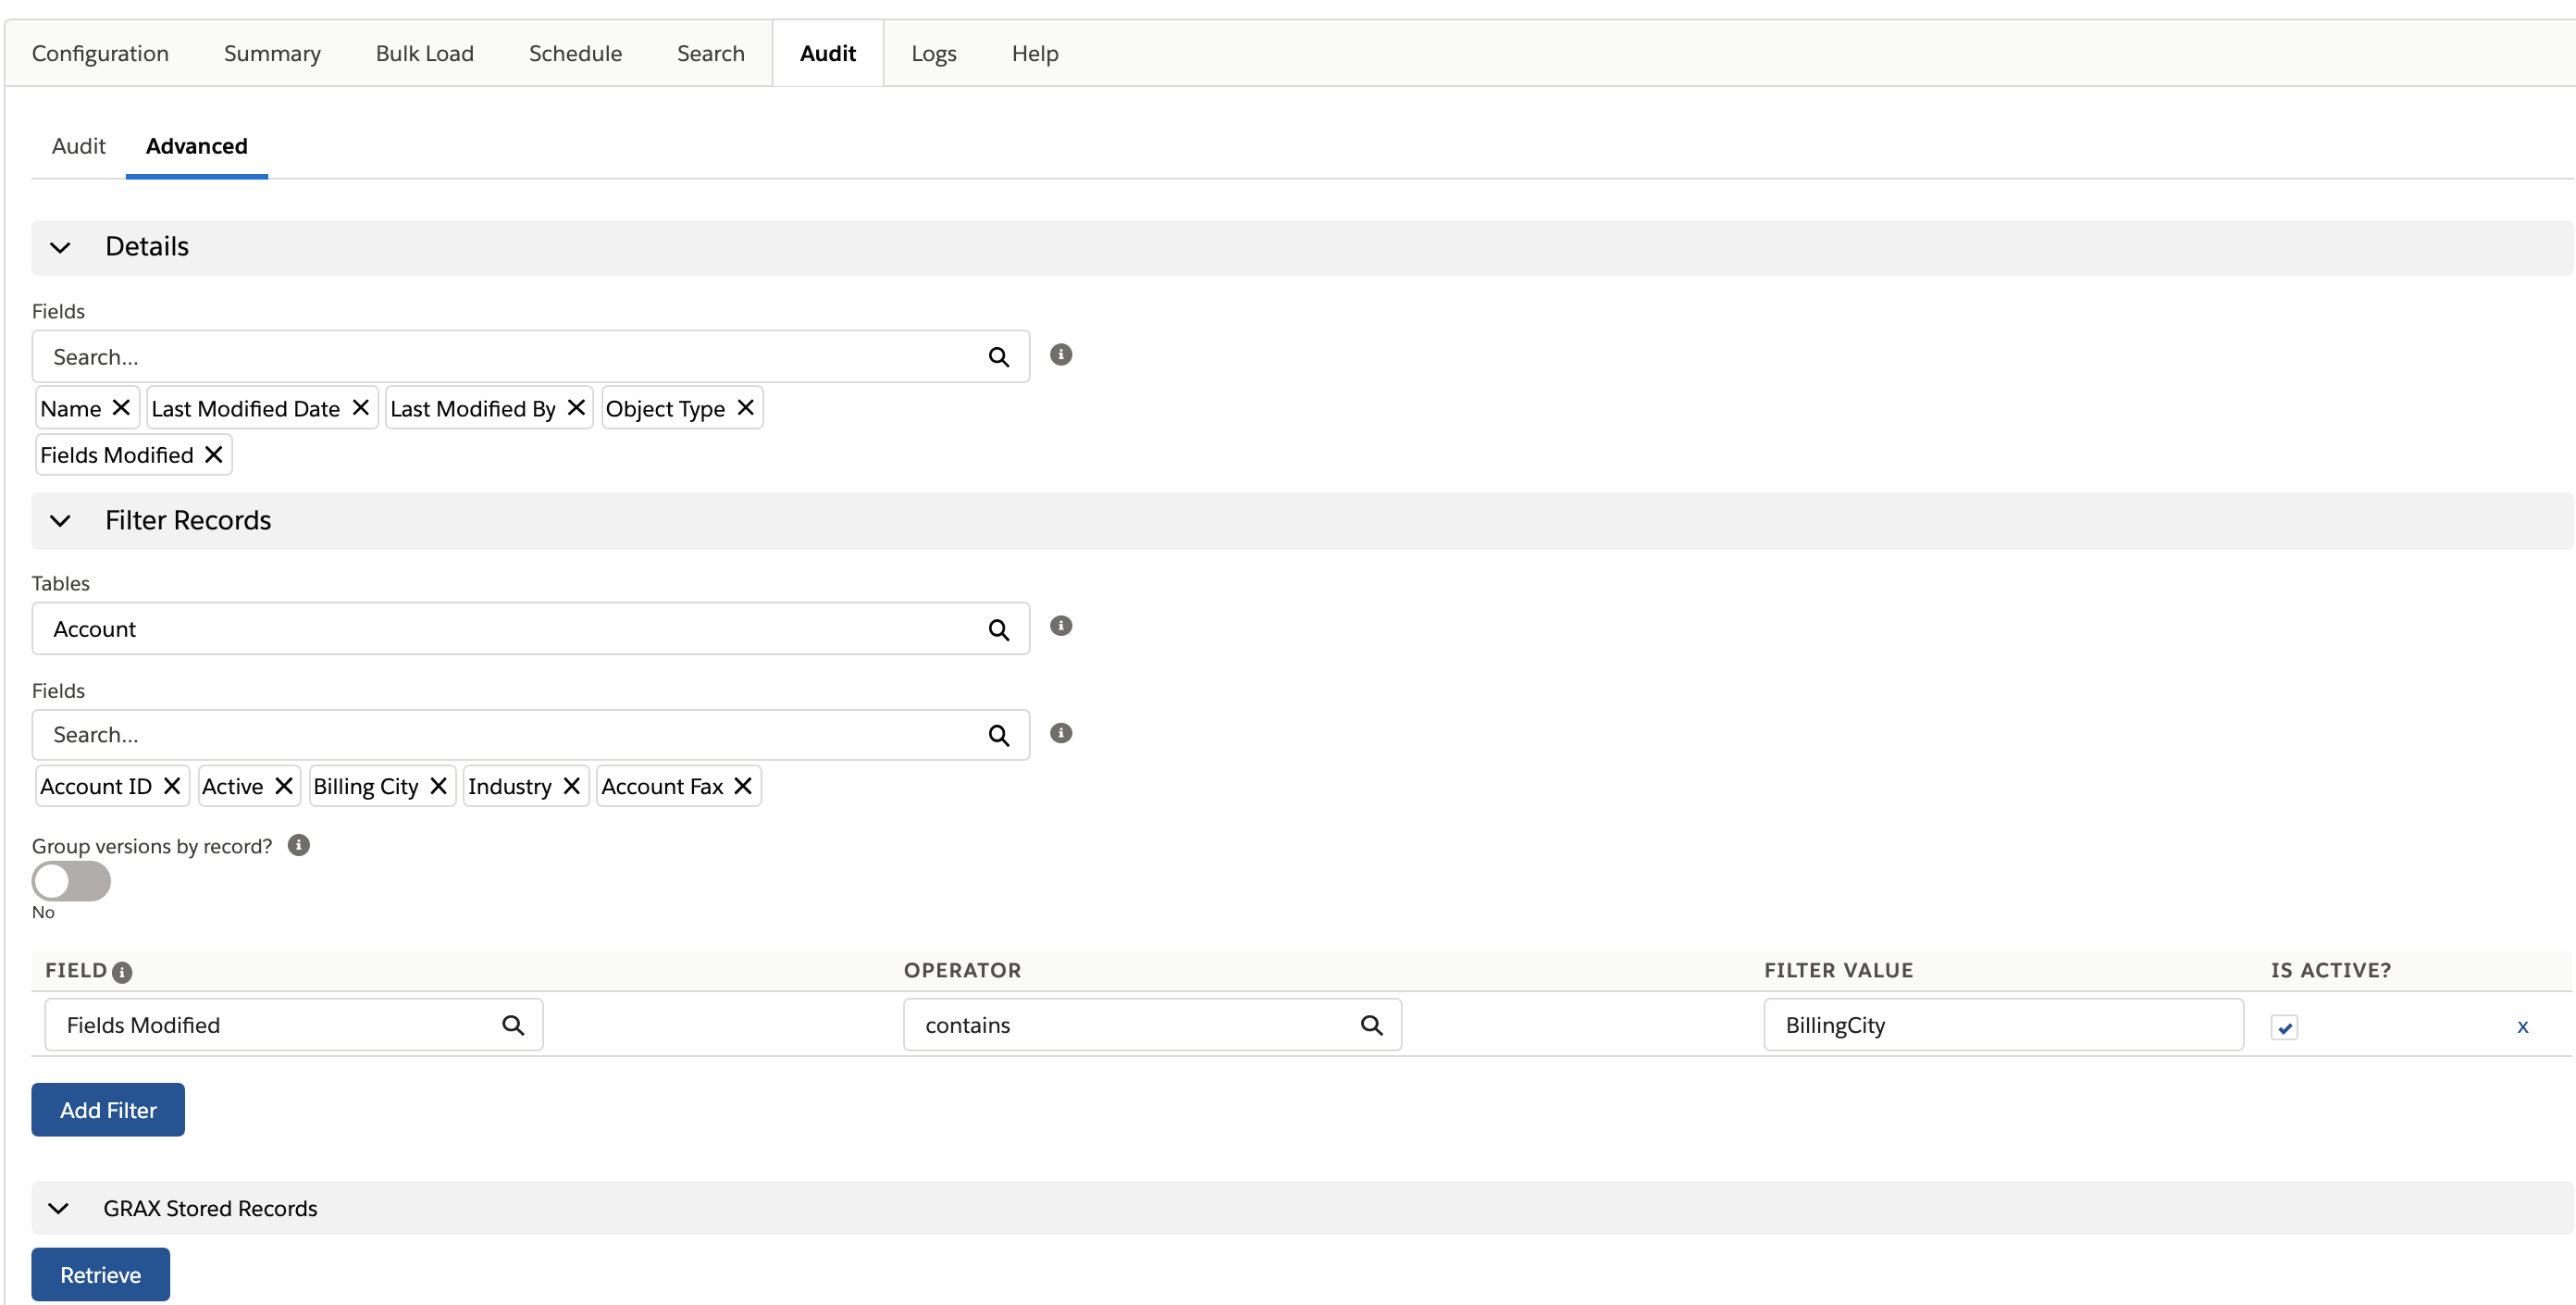Viewport: 2576px width, 1305px height.
Task: Click the BillingCity filter value field
Action: click(x=2002, y=1025)
